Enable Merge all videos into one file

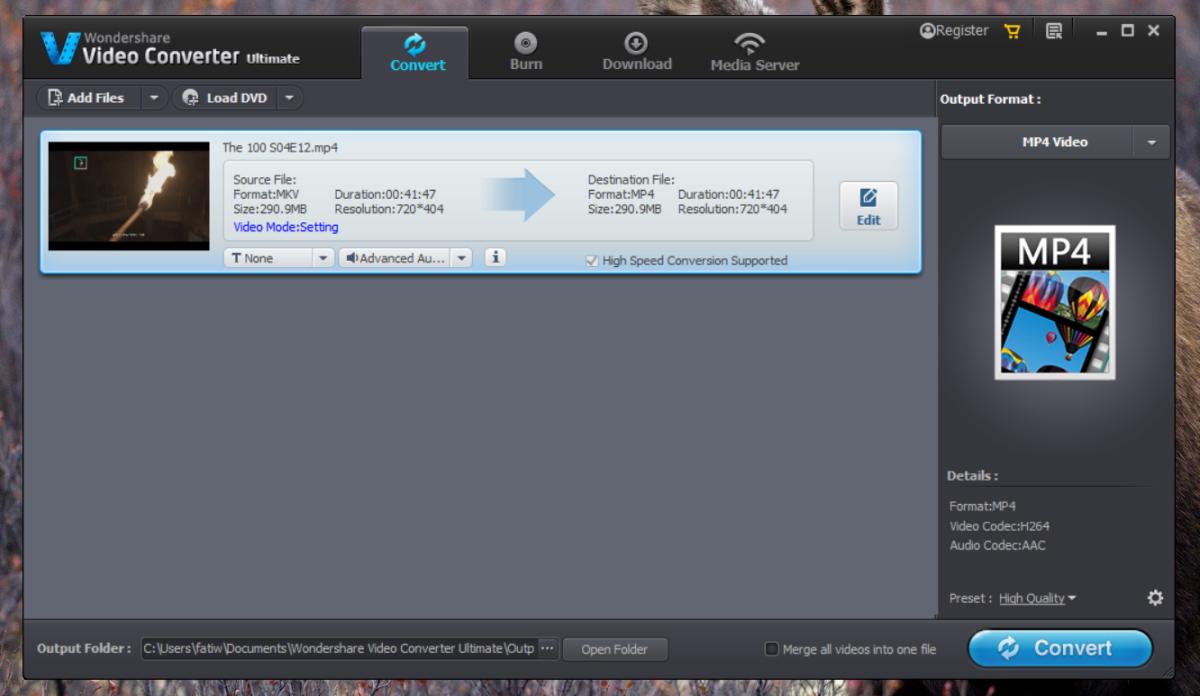pyautogui.click(x=771, y=649)
